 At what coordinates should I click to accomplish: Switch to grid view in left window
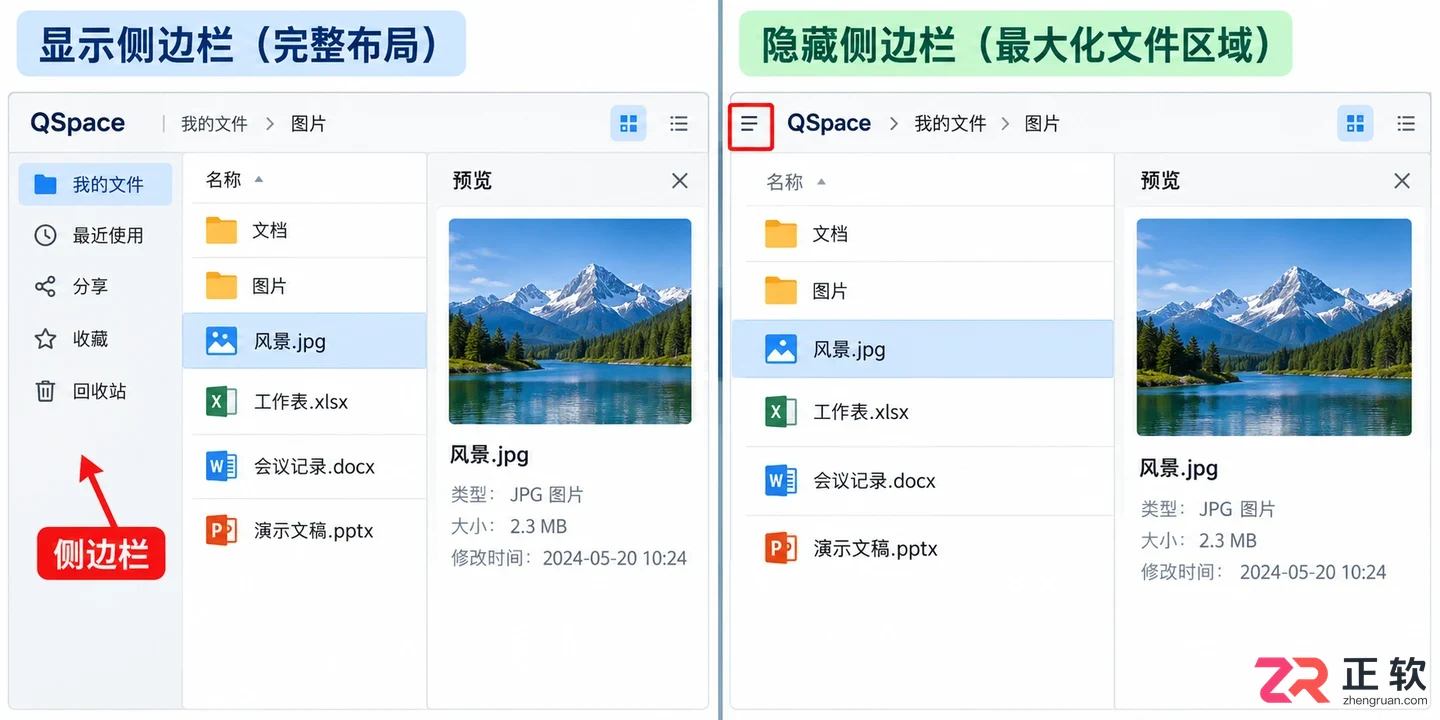(628, 124)
